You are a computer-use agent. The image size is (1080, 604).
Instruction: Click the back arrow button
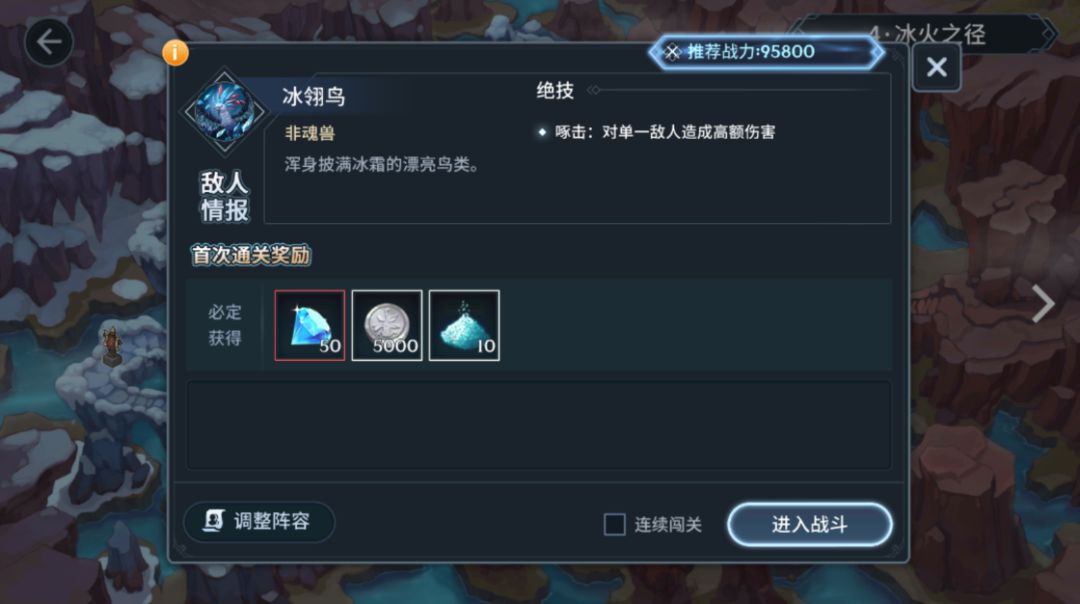tap(48, 43)
